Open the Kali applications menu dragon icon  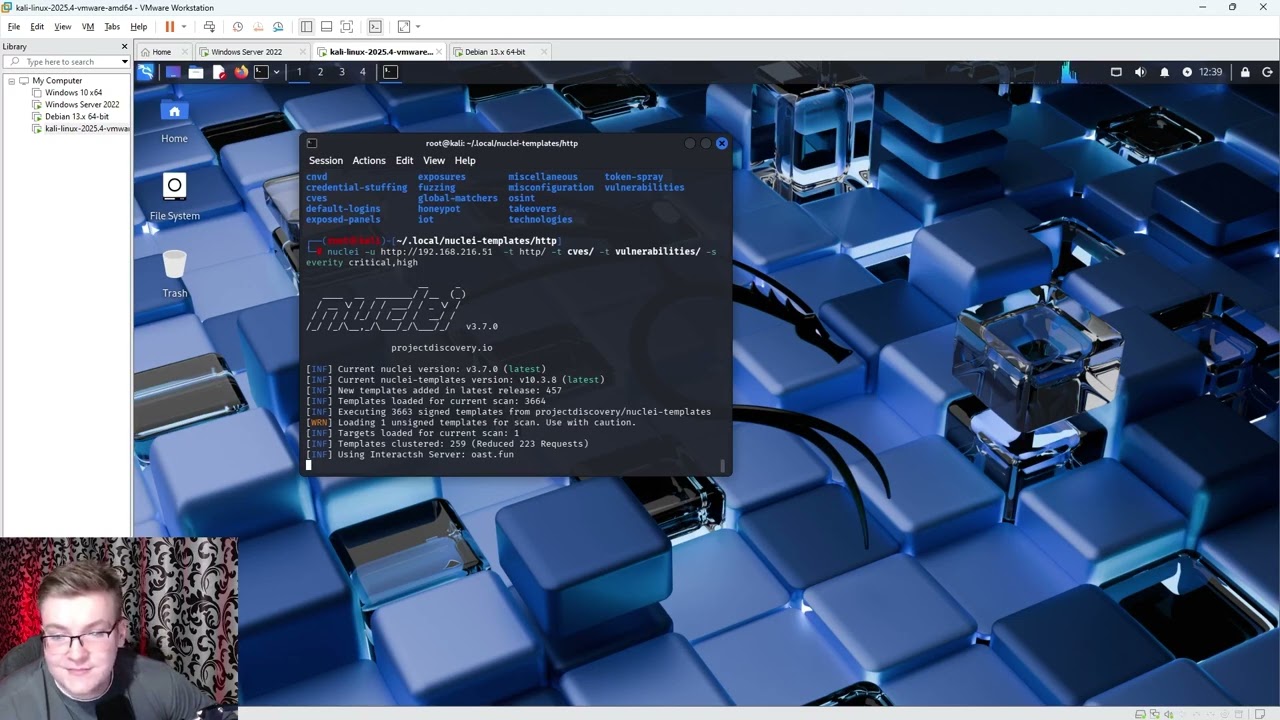coord(146,72)
